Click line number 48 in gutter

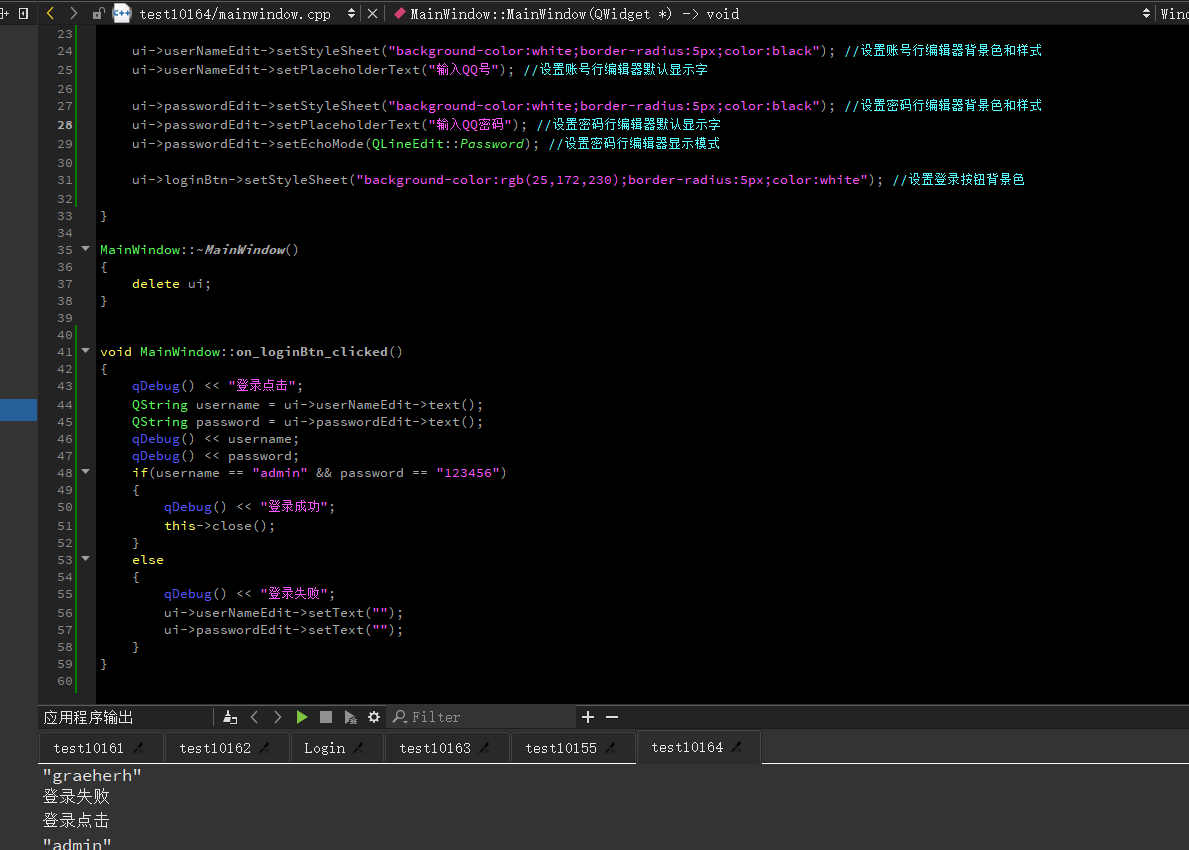(x=65, y=473)
